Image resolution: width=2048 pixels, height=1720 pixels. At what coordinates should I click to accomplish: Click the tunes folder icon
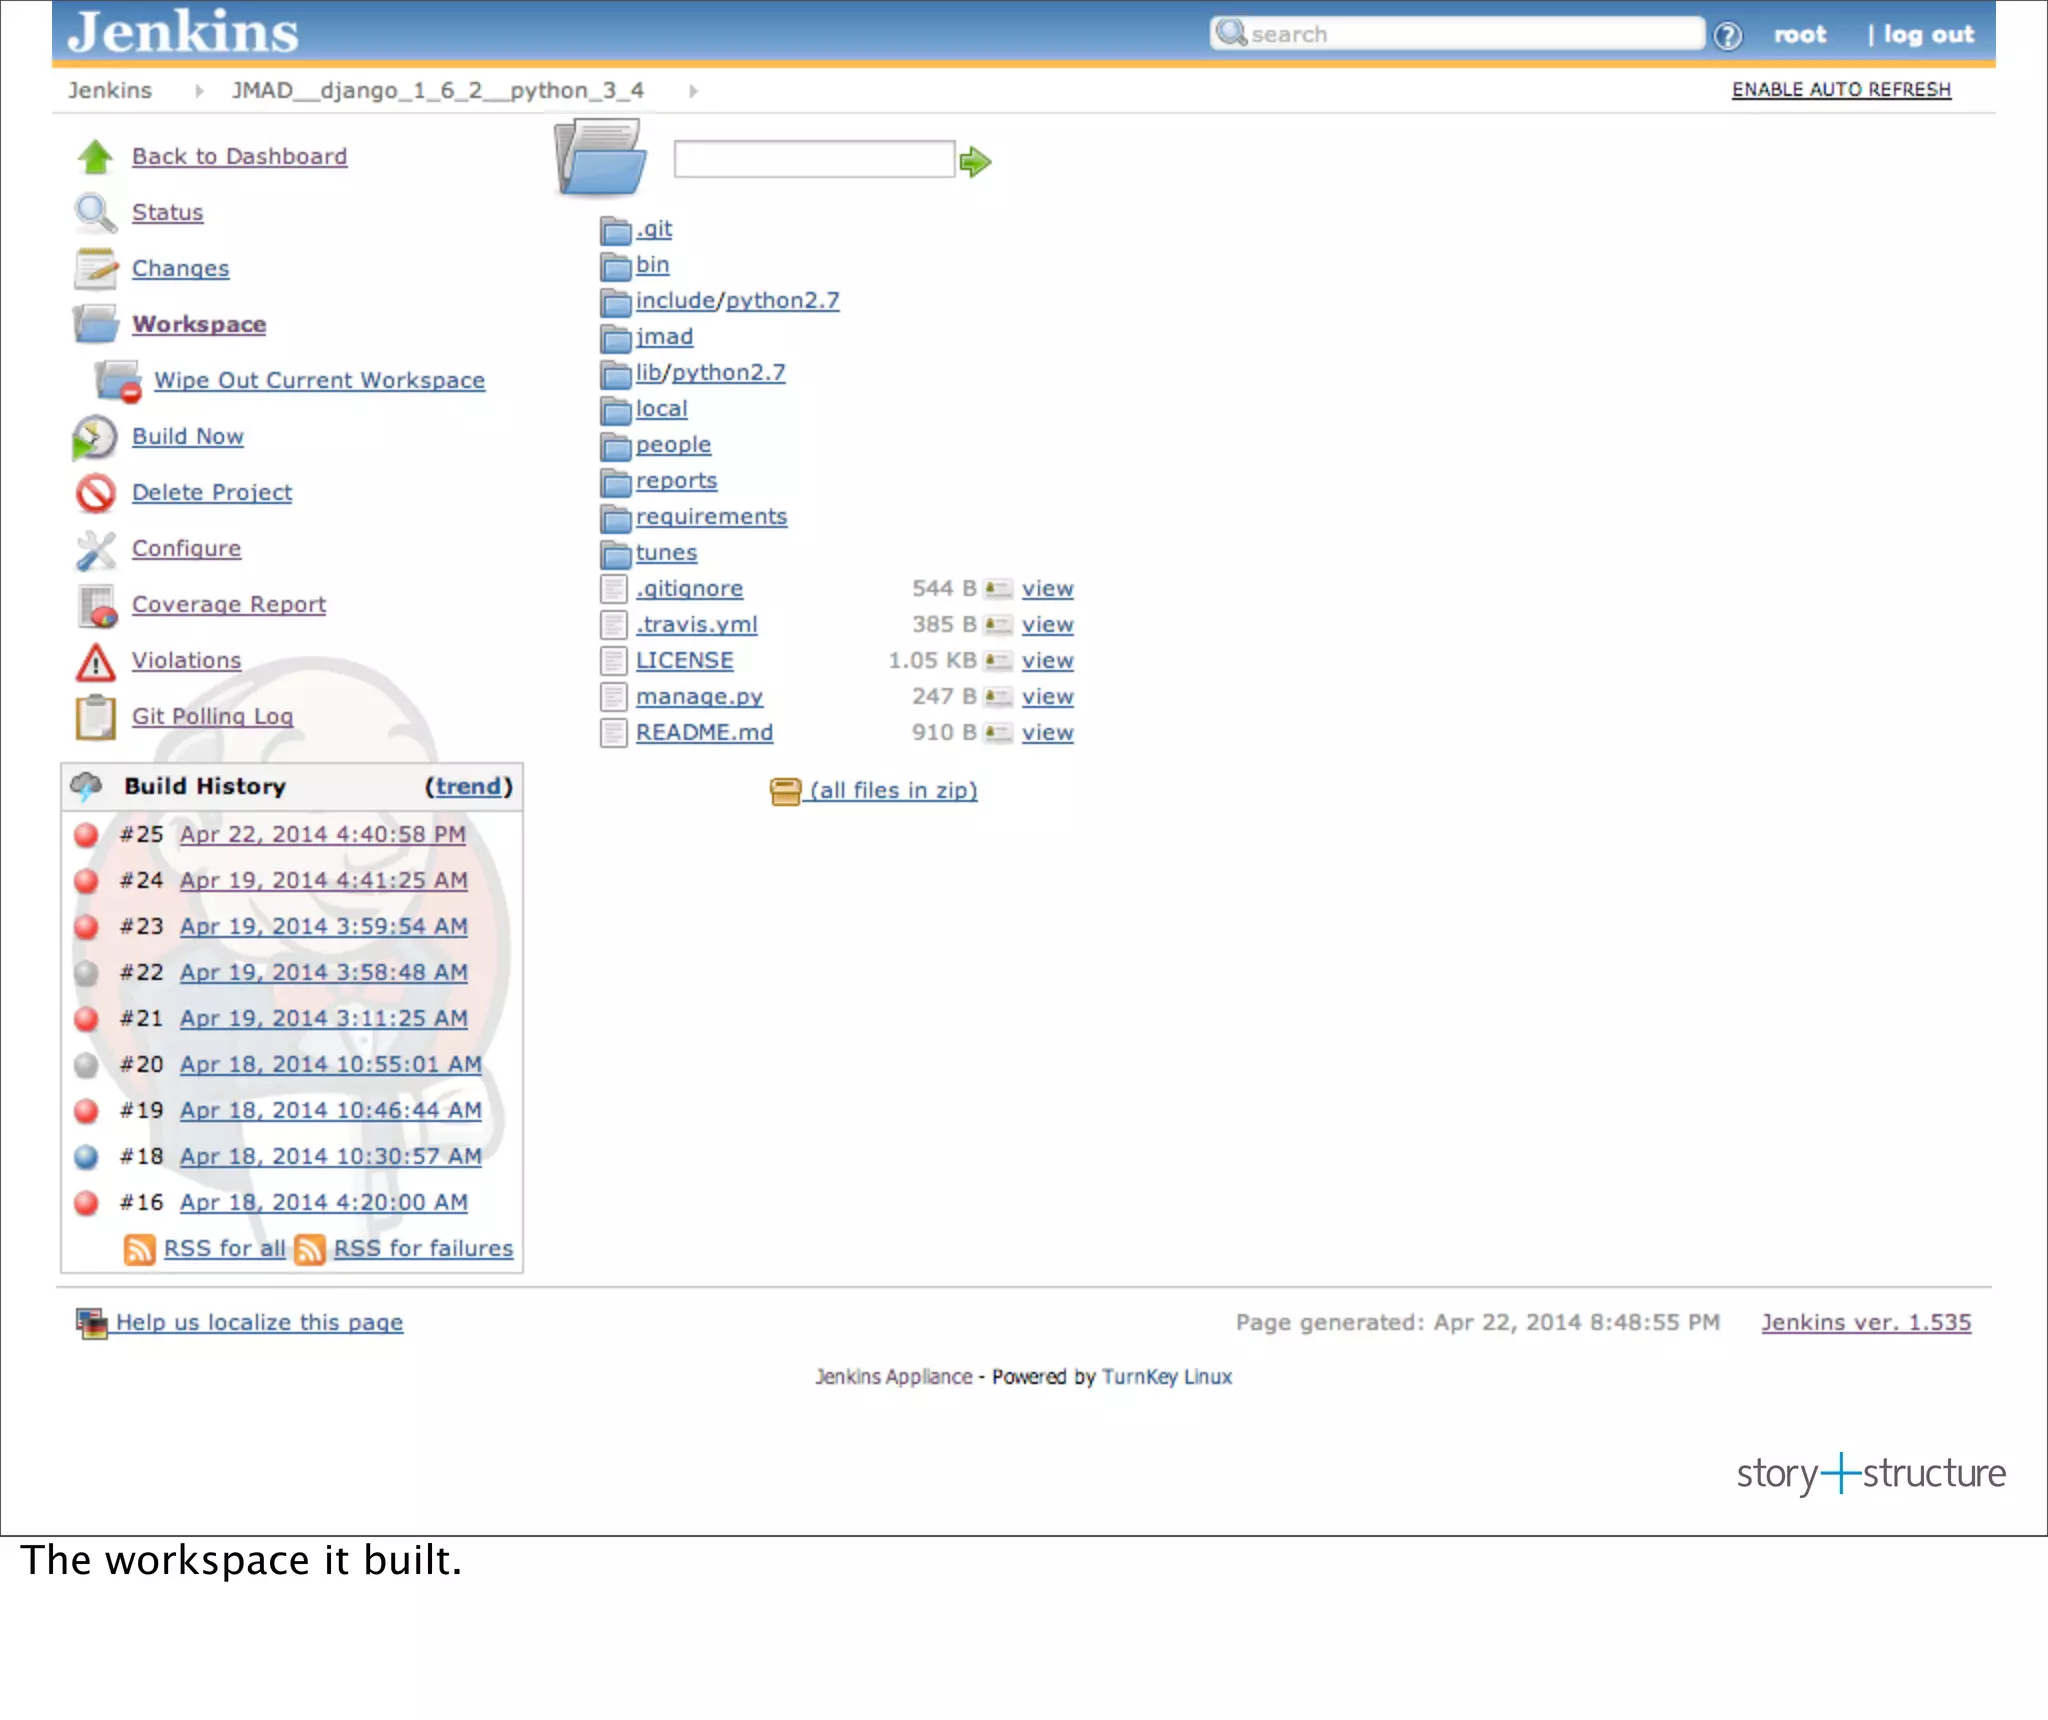[616, 555]
